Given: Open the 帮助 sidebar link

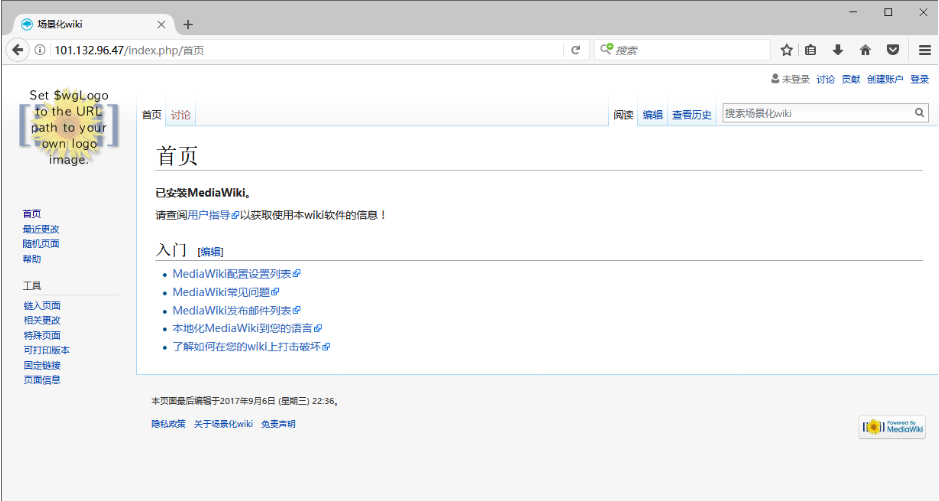Looking at the screenshot, I should pyautogui.click(x=32, y=259).
